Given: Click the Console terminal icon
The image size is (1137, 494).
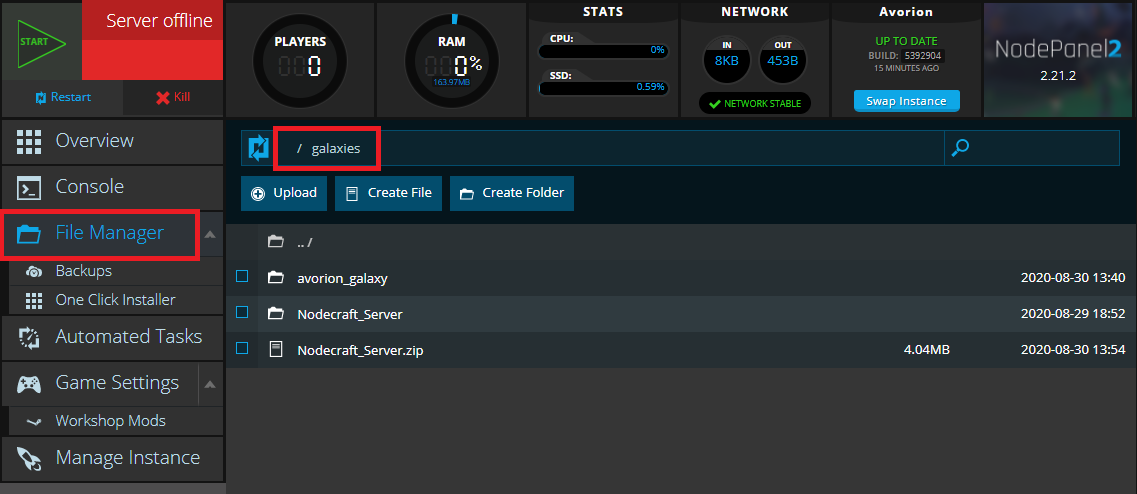Looking at the screenshot, I should (29, 187).
